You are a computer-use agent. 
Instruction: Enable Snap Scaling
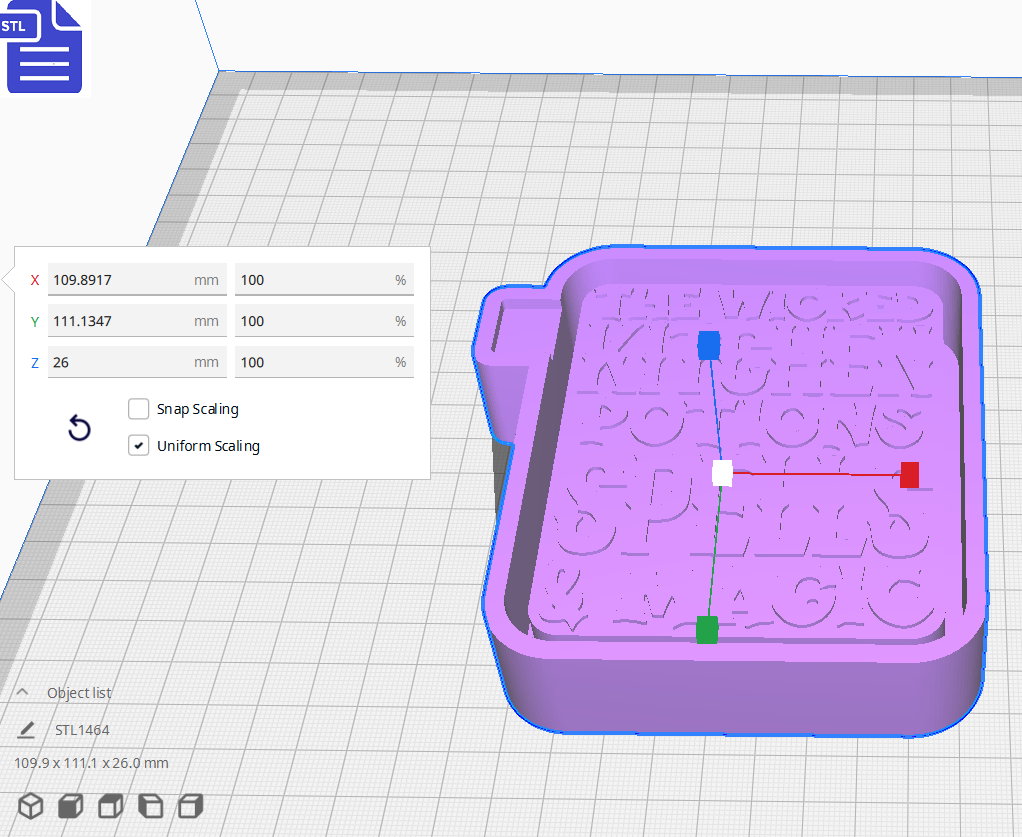138,408
